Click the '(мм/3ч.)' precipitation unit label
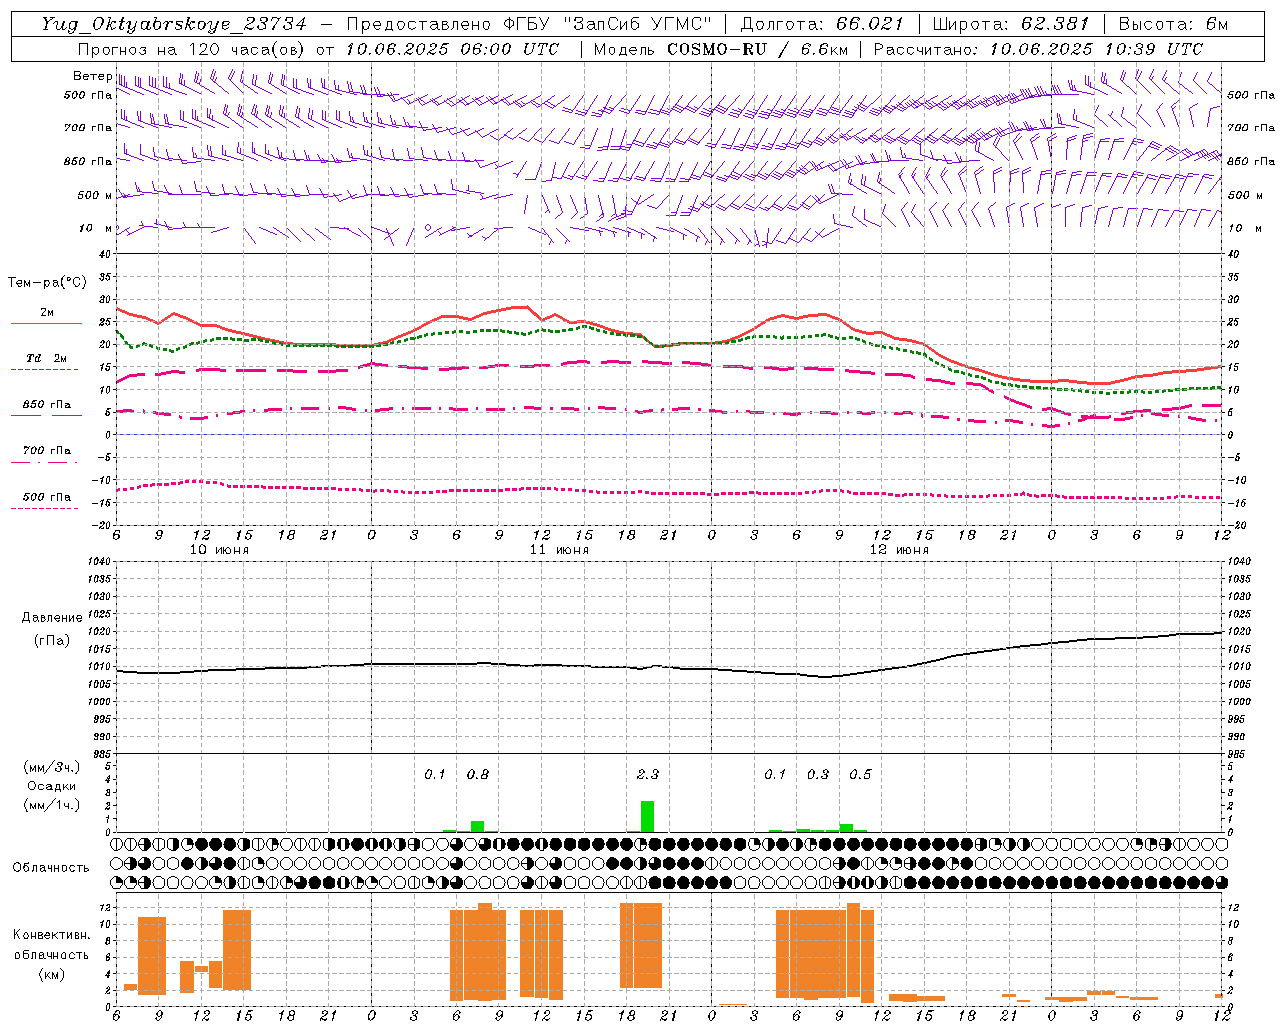This screenshot has height=1024, width=1280. pyautogui.click(x=51, y=767)
